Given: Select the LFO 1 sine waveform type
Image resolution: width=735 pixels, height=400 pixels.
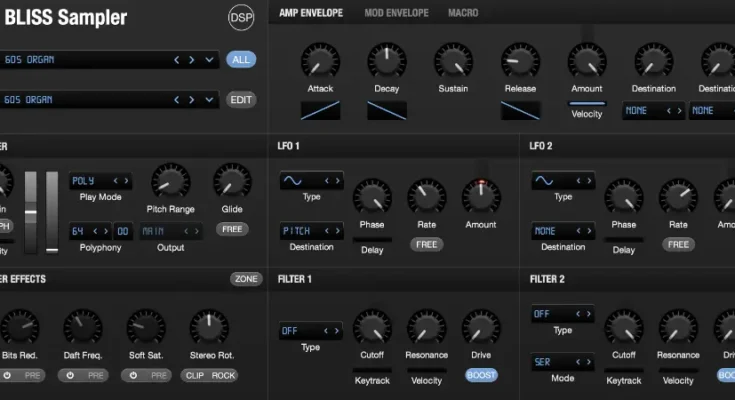Looking at the screenshot, I should tap(297, 181).
